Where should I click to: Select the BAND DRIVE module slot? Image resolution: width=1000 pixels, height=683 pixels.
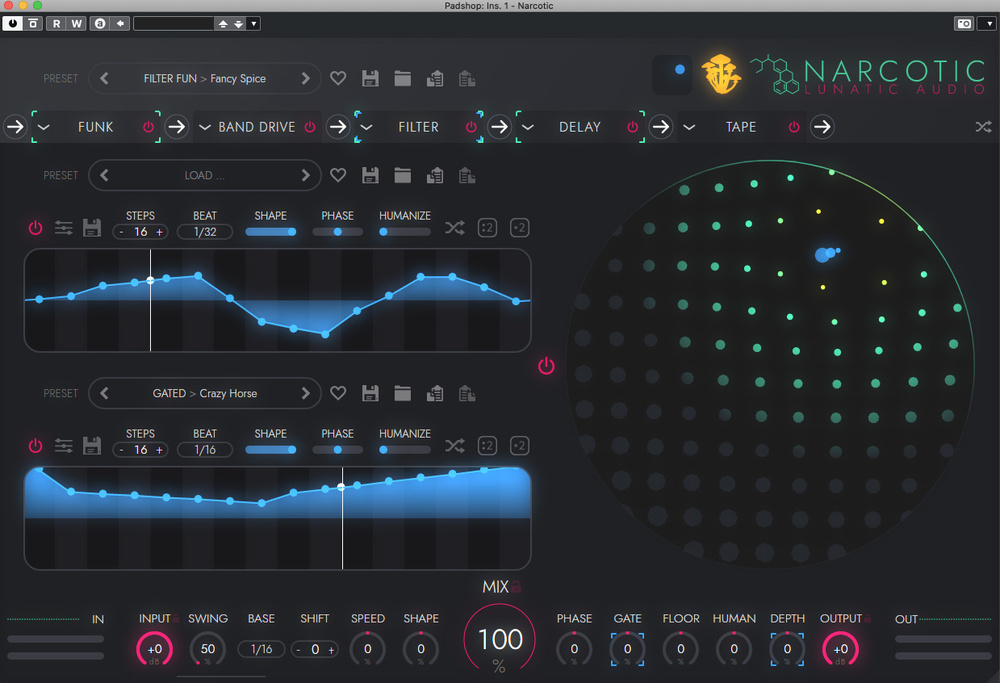[257, 127]
